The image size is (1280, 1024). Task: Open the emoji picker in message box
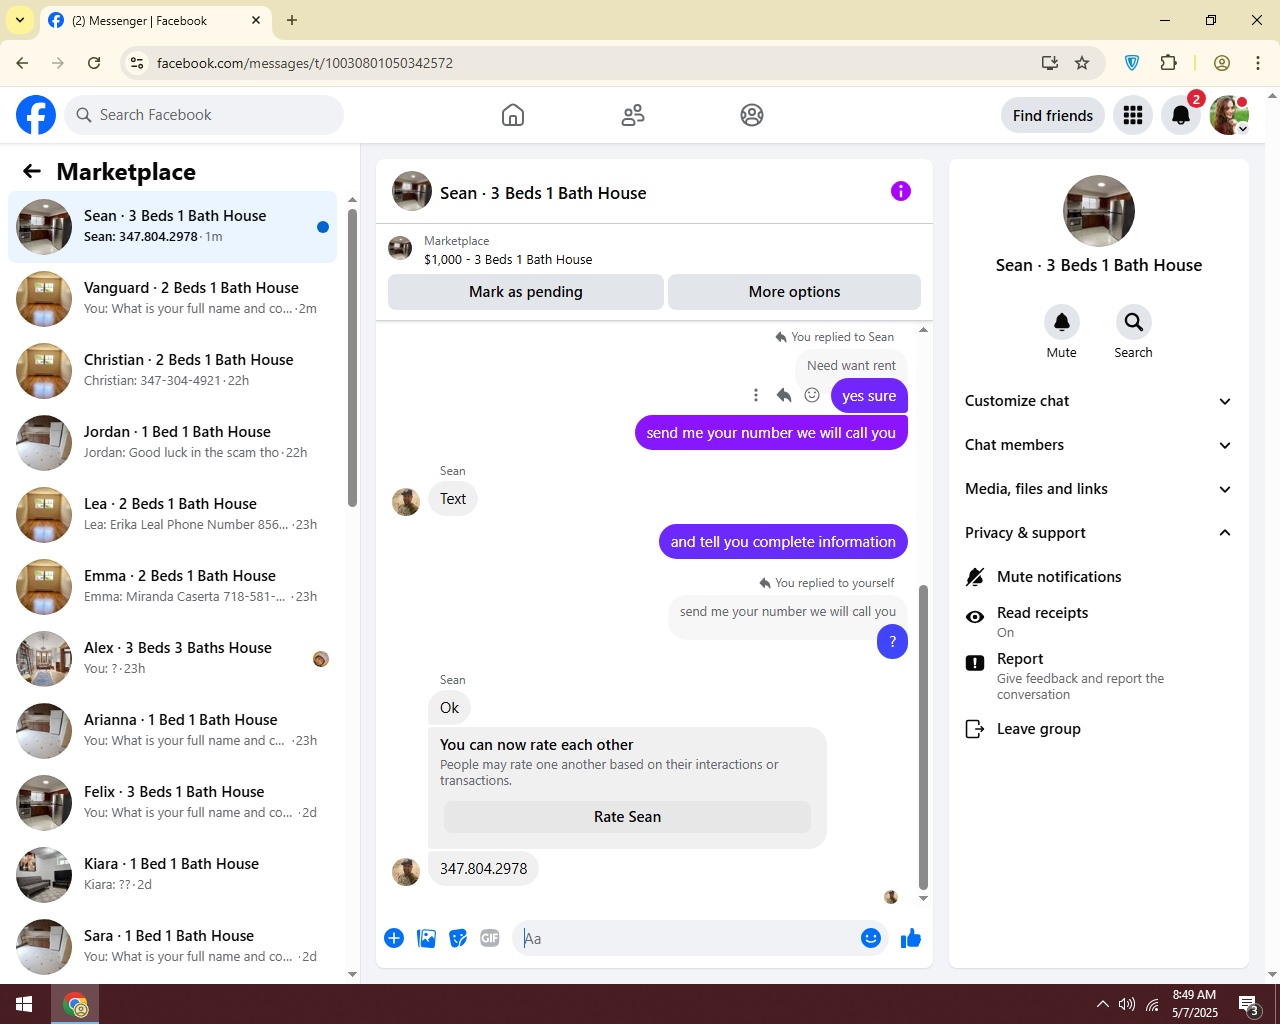871,938
